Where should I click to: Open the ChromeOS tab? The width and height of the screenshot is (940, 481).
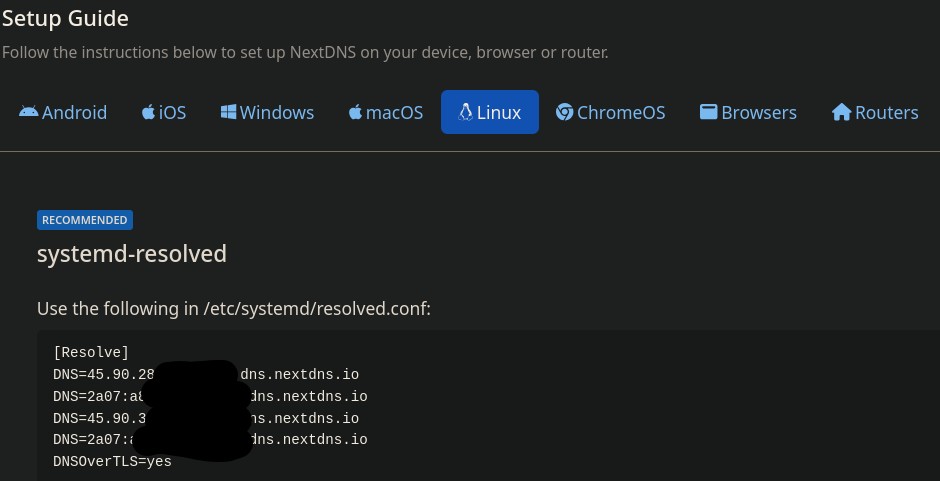click(621, 112)
